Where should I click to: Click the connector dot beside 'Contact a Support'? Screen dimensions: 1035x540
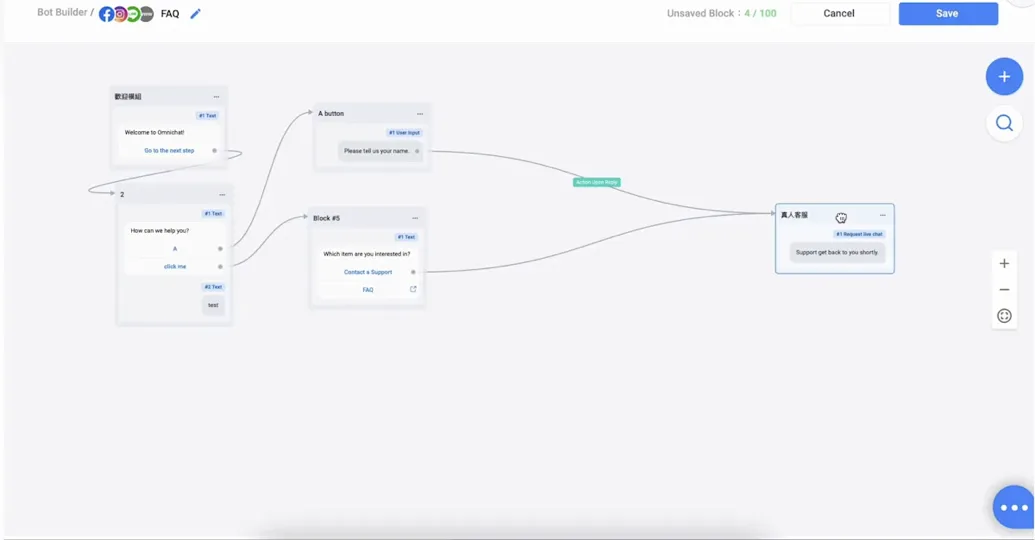[x=413, y=272]
